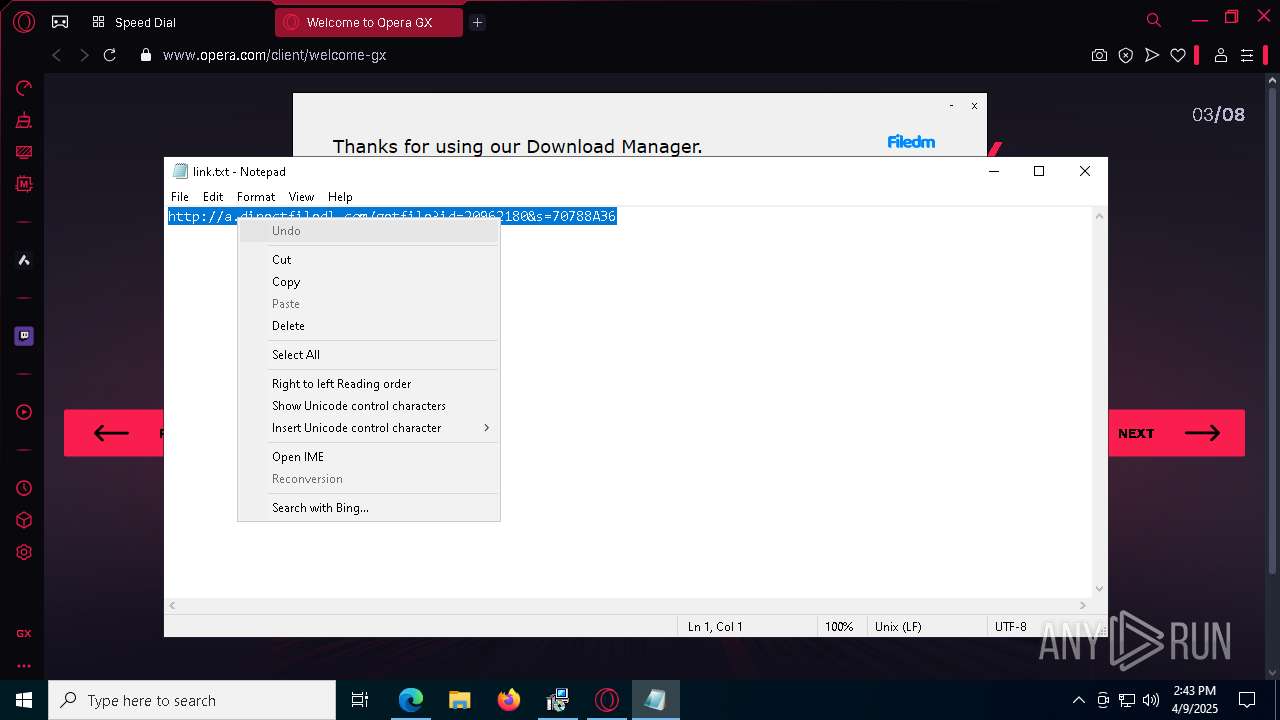The width and height of the screenshot is (1280, 720).
Task: Click Notepad horizontal scrollbar right arrow
Action: (1083, 605)
